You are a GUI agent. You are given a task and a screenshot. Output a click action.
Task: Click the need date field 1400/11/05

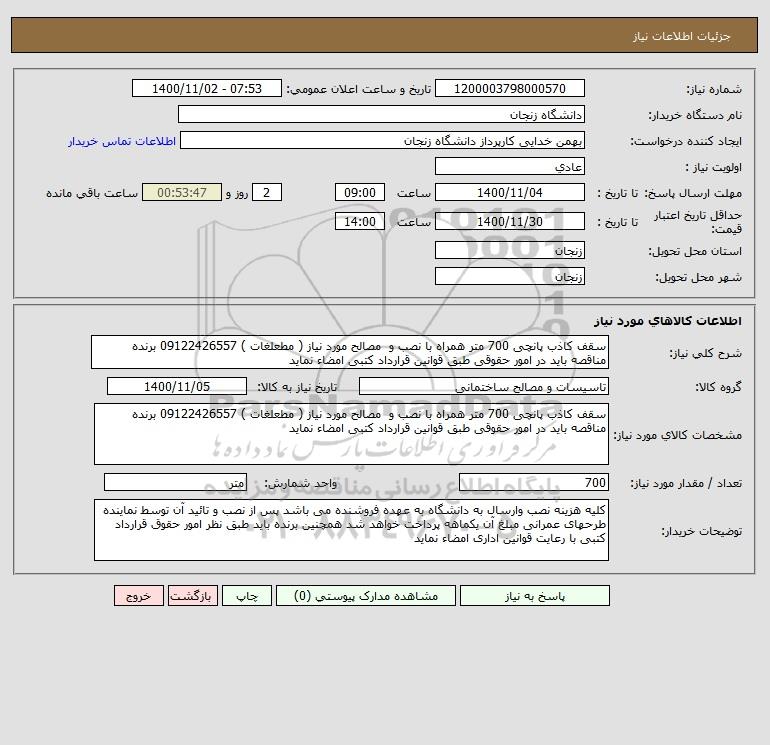pyautogui.click(x=177, y=386)
